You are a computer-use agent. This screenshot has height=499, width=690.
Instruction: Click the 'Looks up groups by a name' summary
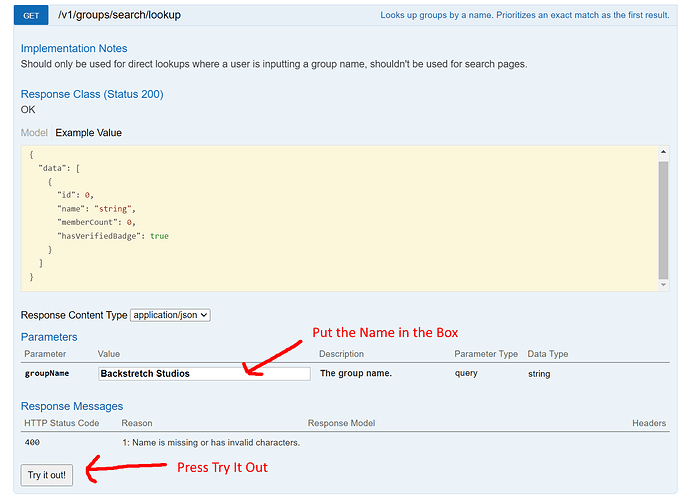coord(525,15)
